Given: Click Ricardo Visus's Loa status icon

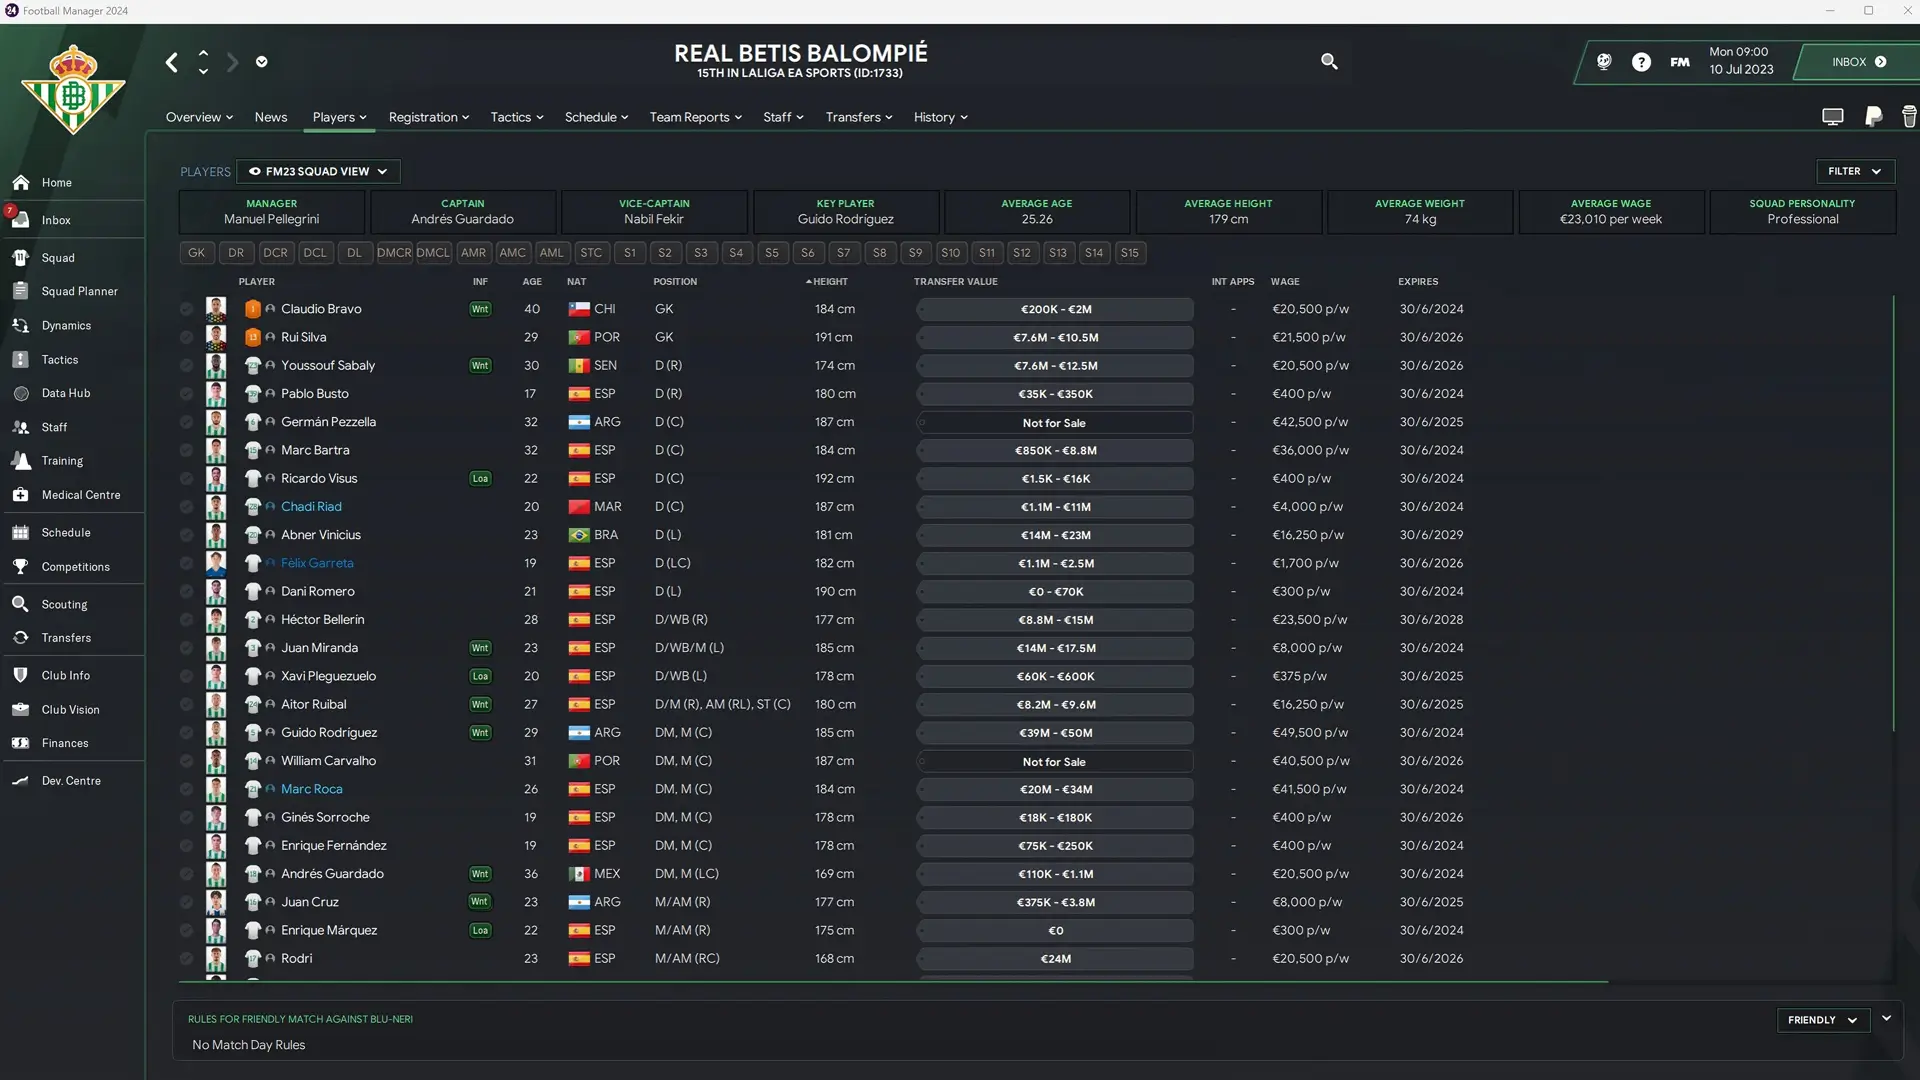Looking at the screenshot, I should [x=480, y=479].
